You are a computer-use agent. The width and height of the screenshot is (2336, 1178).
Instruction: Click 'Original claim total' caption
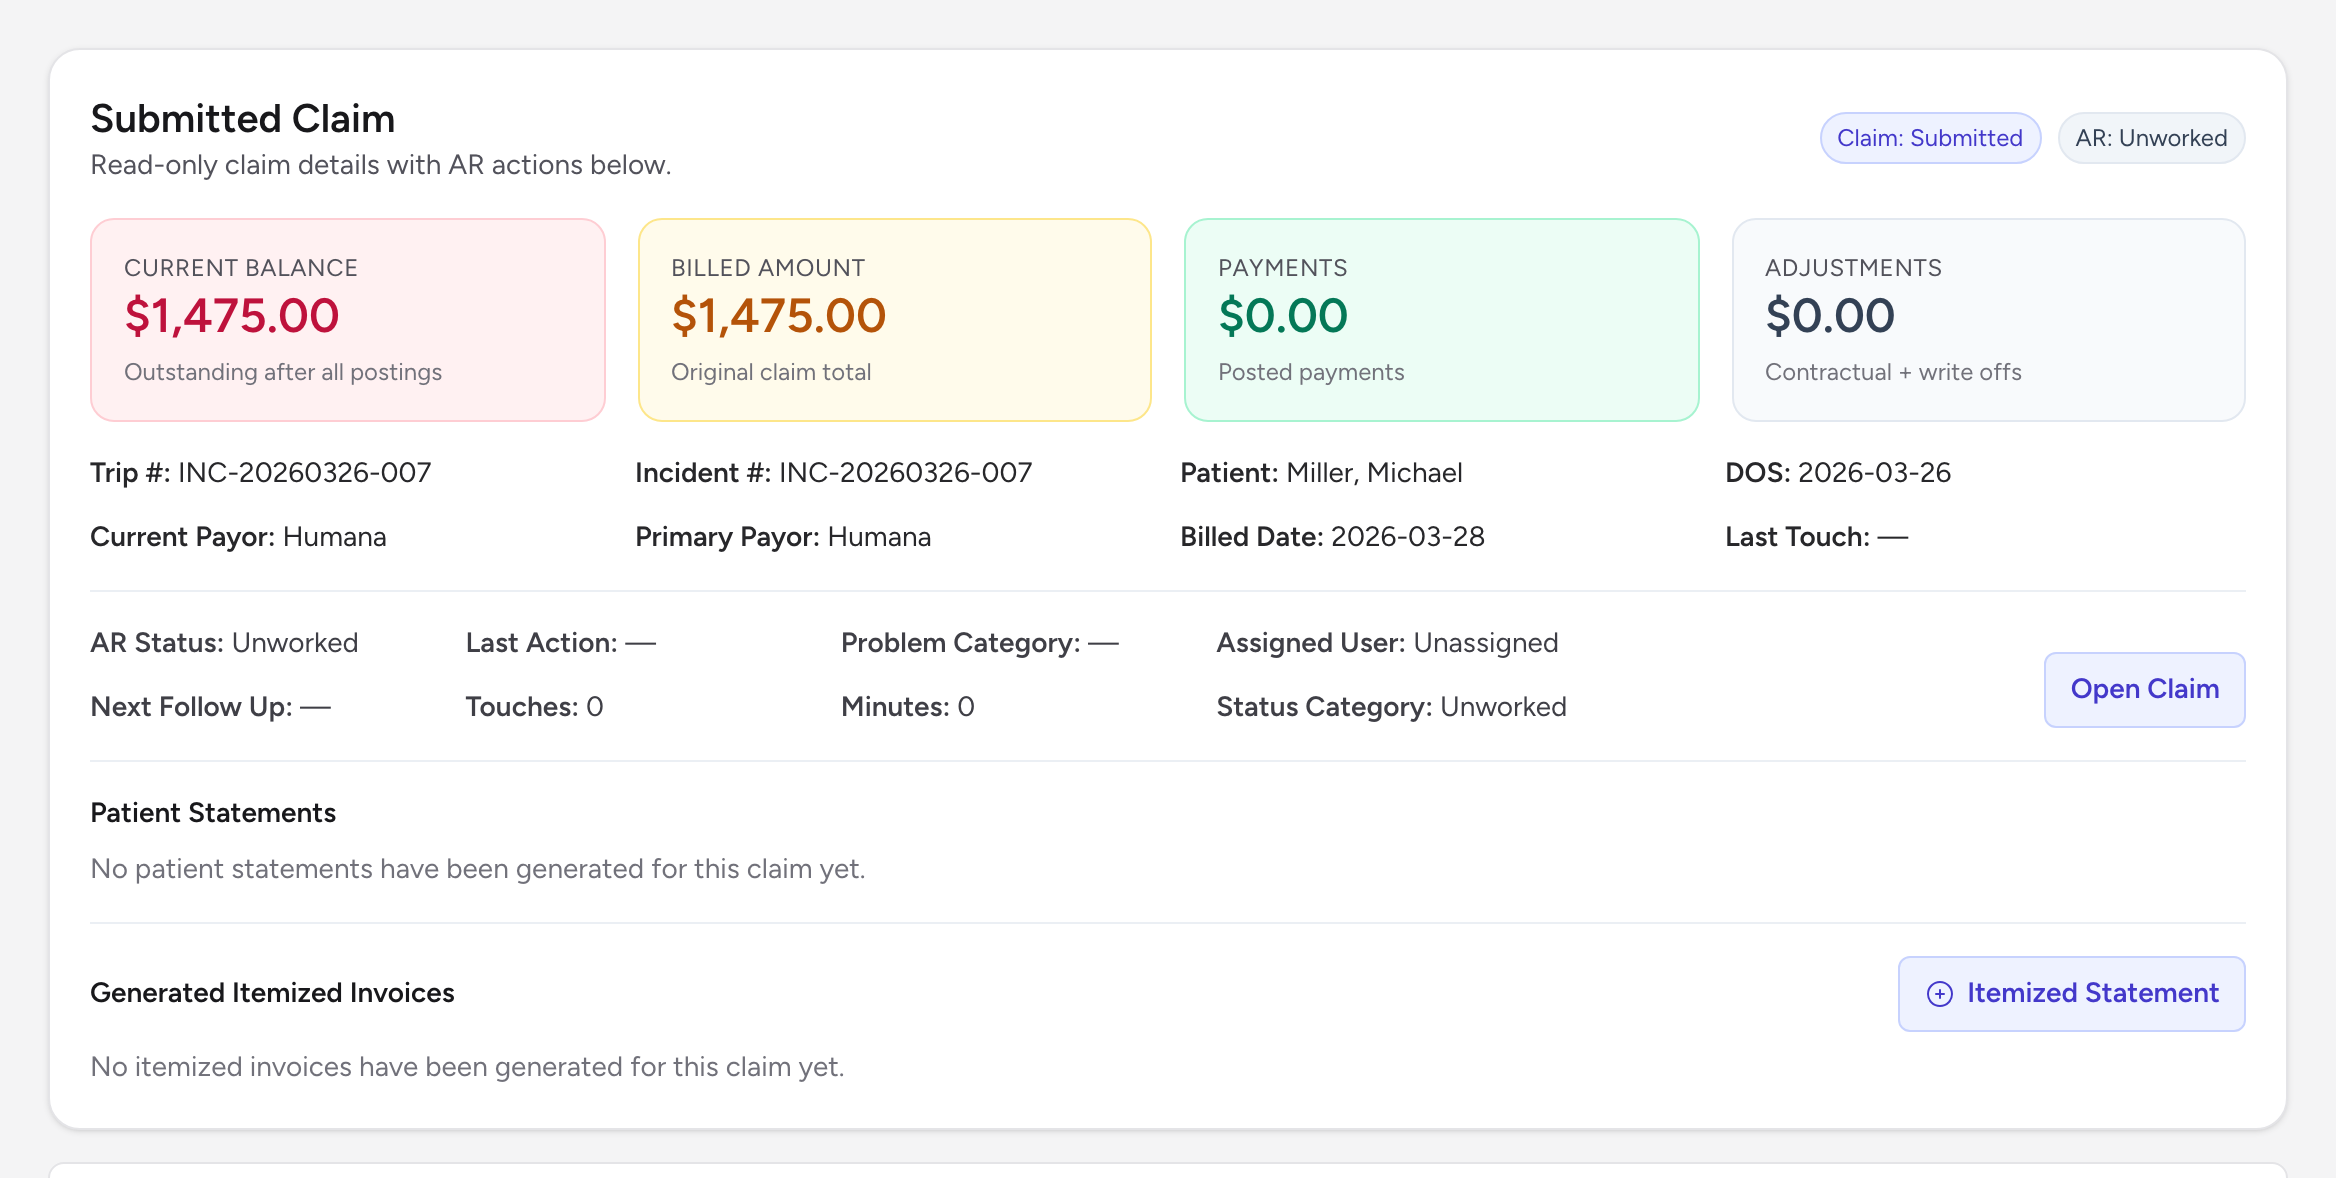coord(771,372)
